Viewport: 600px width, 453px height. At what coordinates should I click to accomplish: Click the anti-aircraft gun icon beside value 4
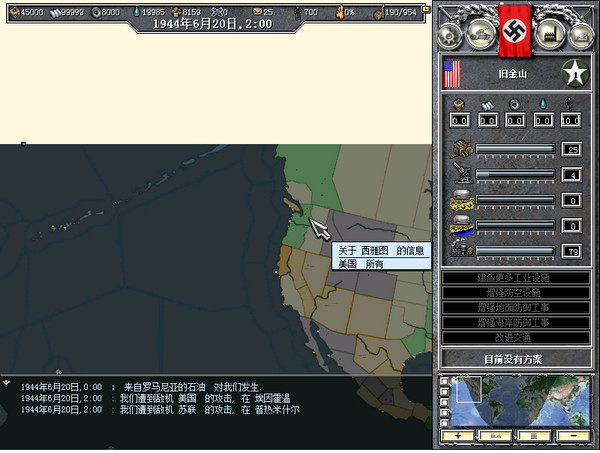point(462,173)
